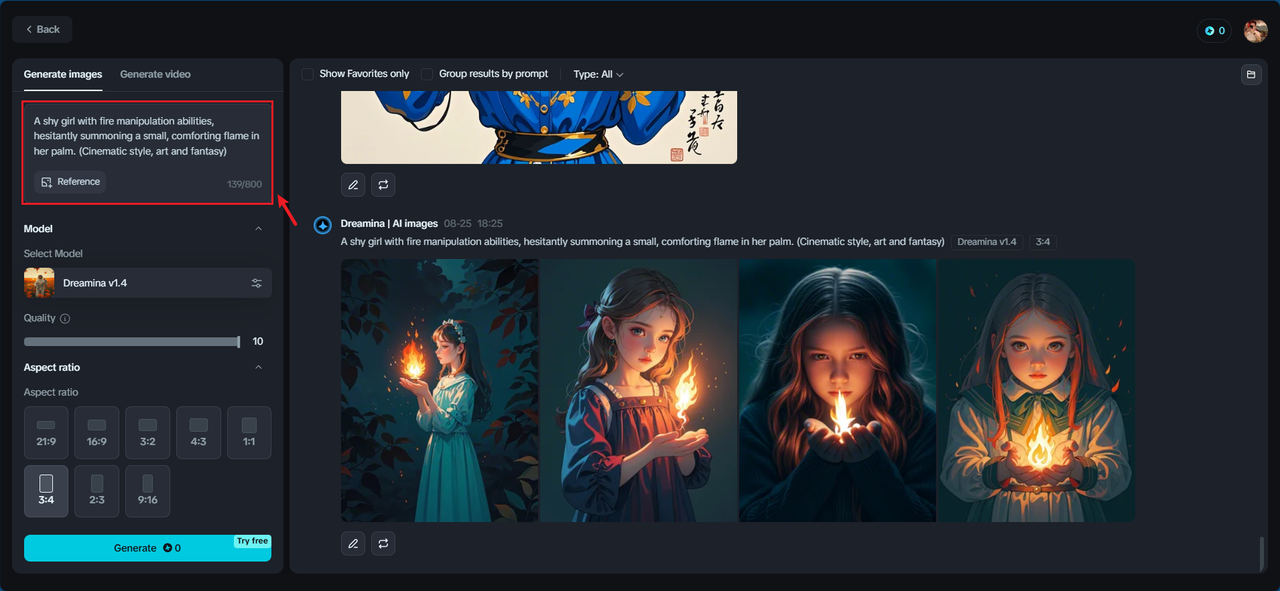1280x591 pixels.
Task: Open the Dreamina v1.4 model selector
Action: point(147,283)
